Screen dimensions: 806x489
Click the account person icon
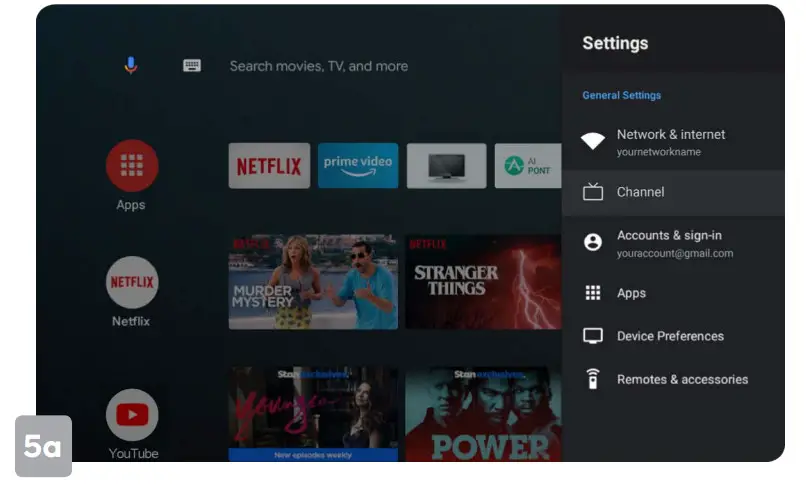(593, 242)
